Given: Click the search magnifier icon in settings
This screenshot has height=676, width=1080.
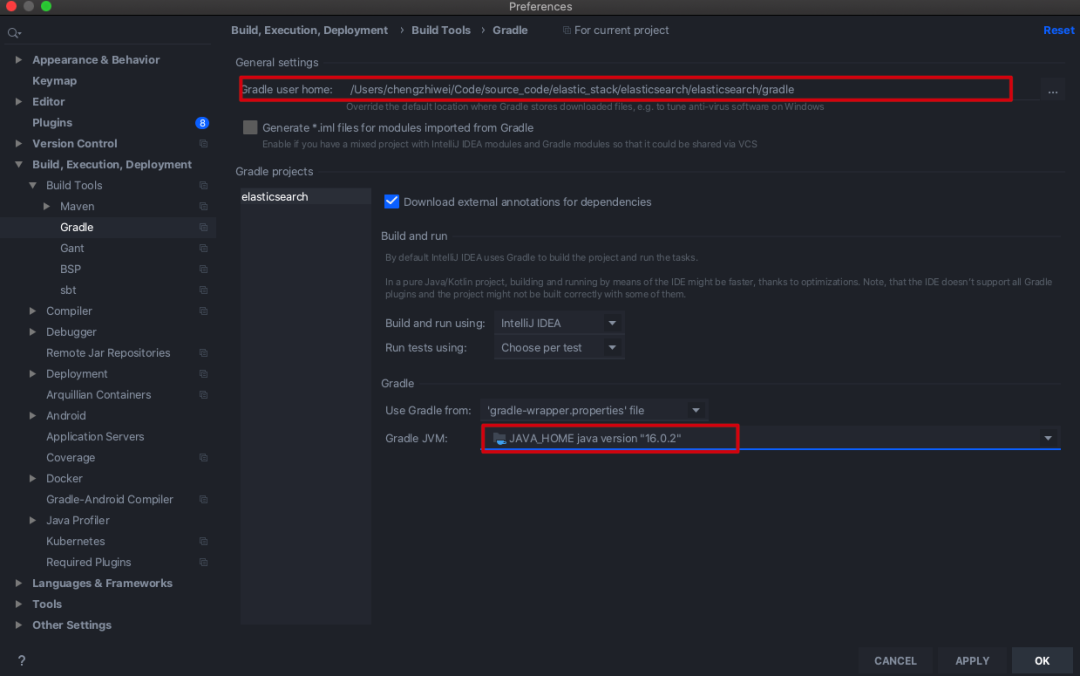Looking at the screenshot, I should (14, 32).
